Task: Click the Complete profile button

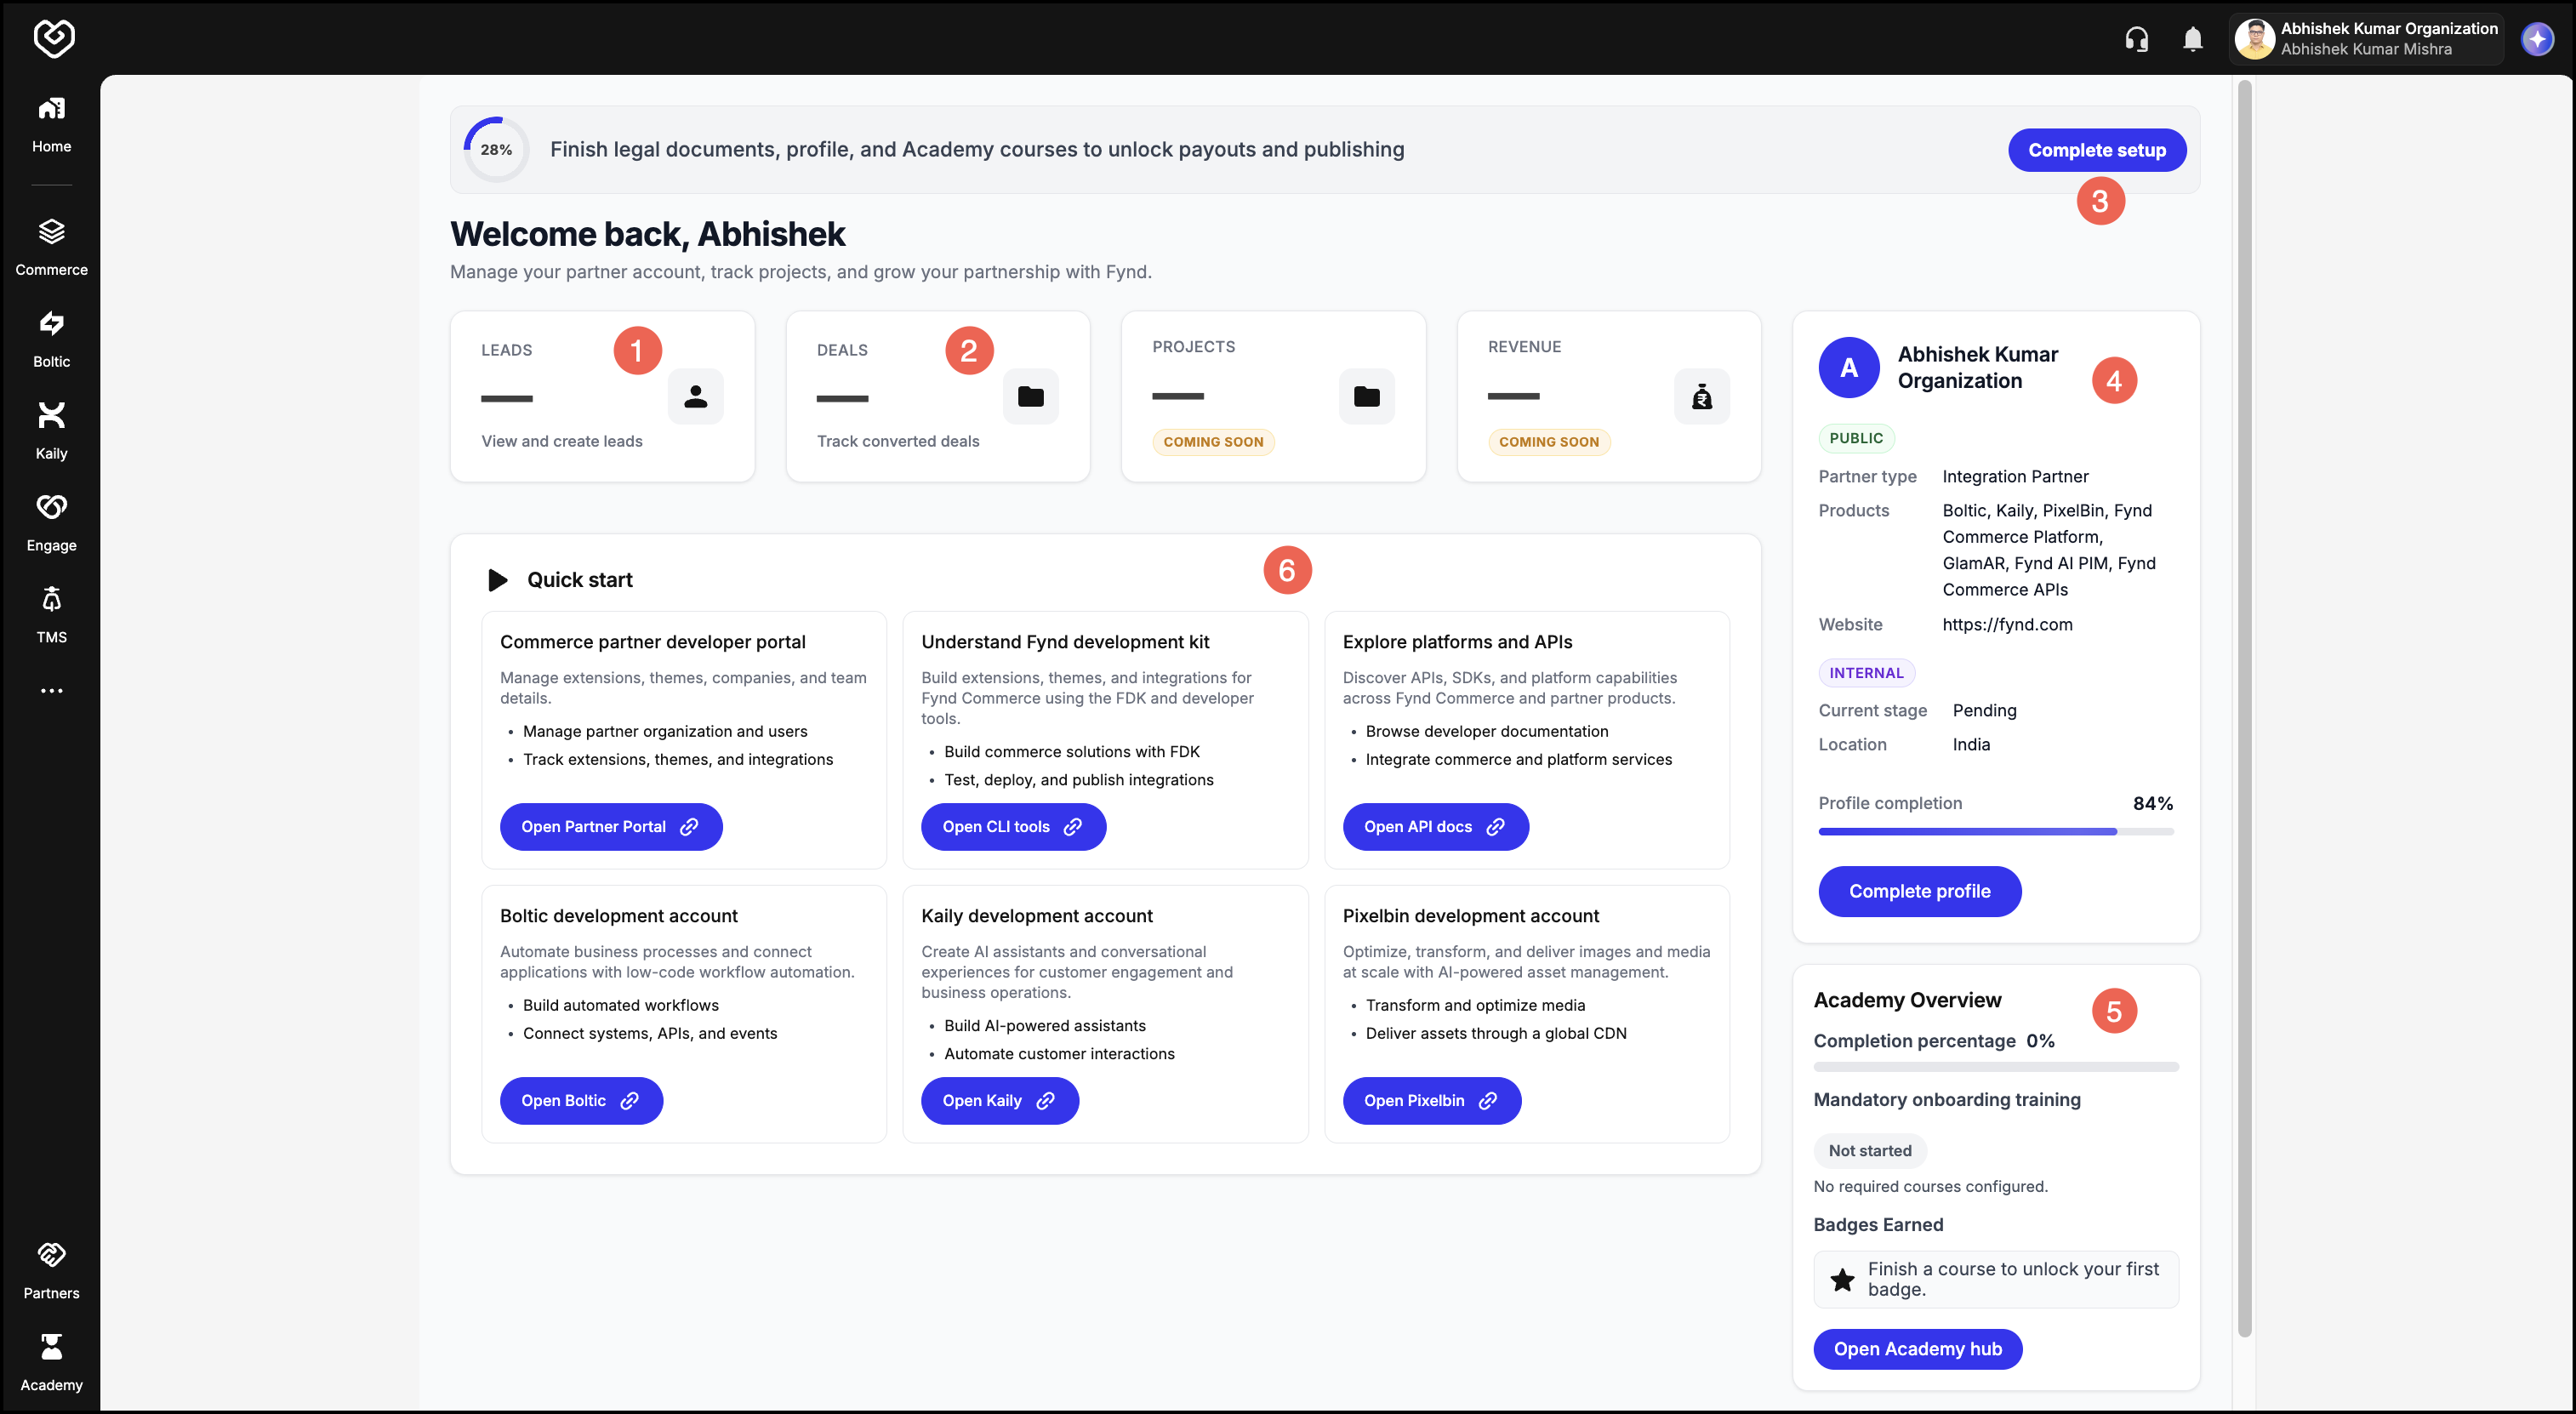Action: 1919,891
